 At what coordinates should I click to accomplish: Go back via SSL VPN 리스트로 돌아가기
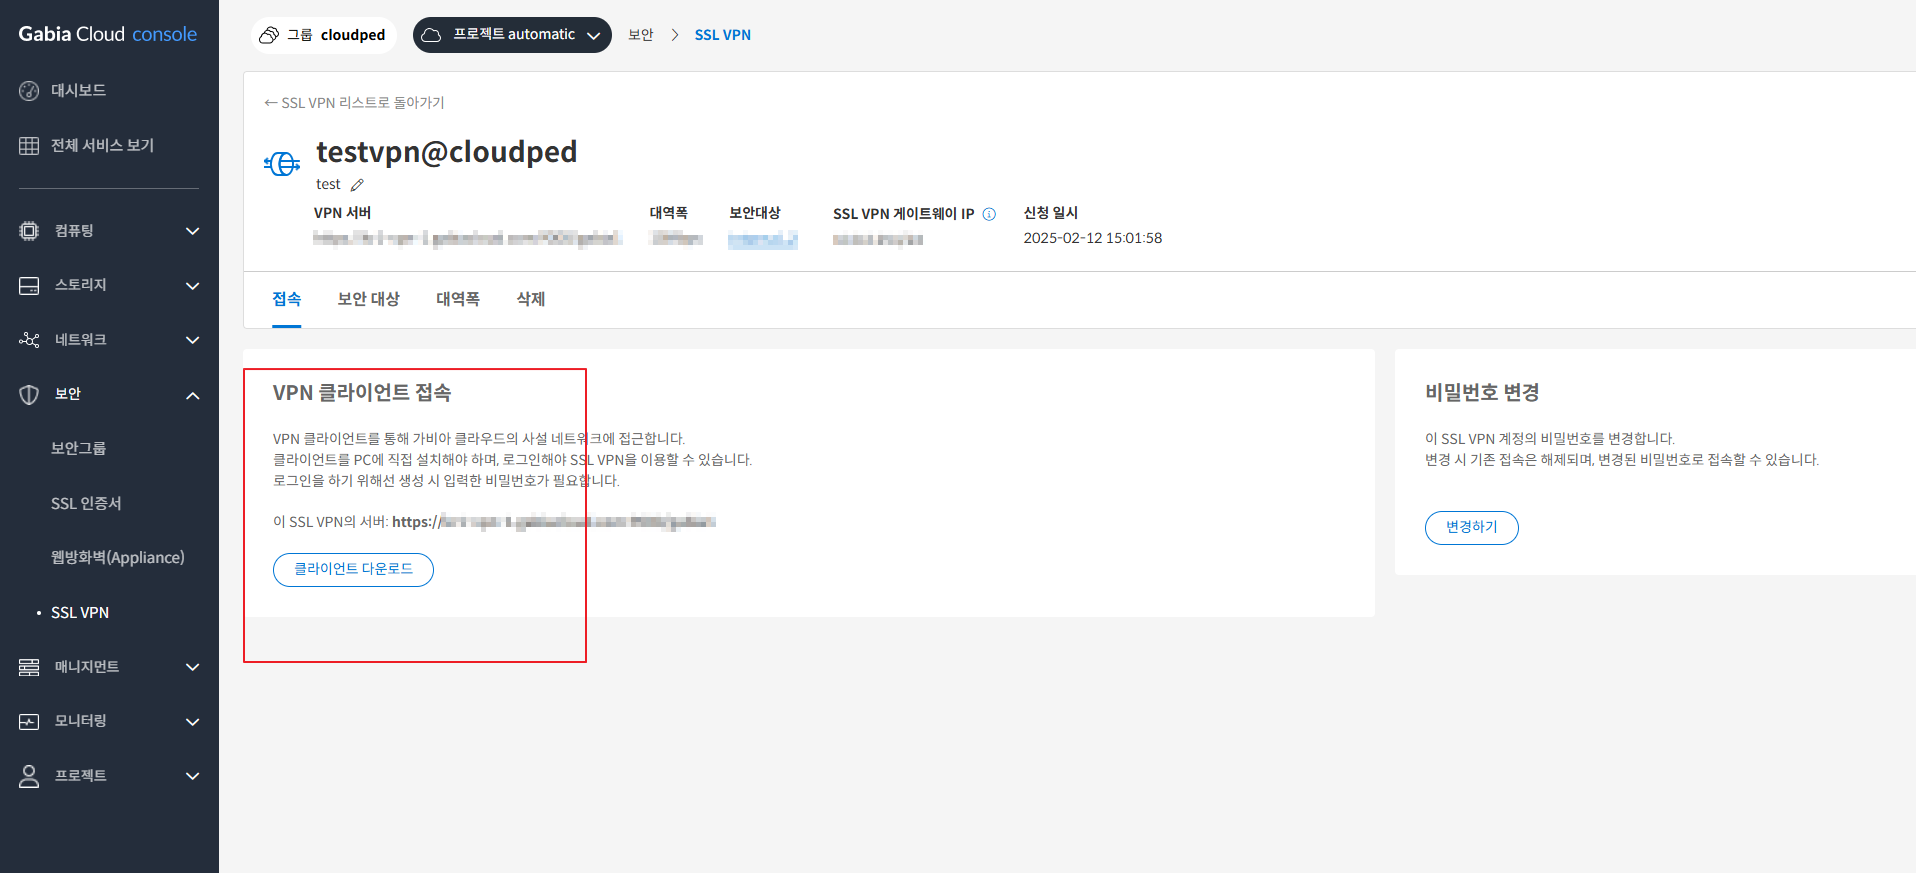click(x=354, y=103)
